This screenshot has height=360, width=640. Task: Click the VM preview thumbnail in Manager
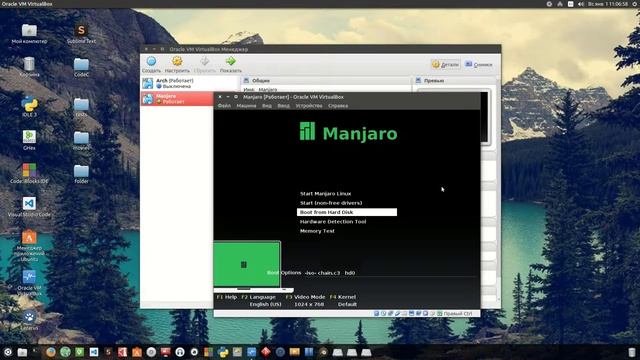[484, 116]
